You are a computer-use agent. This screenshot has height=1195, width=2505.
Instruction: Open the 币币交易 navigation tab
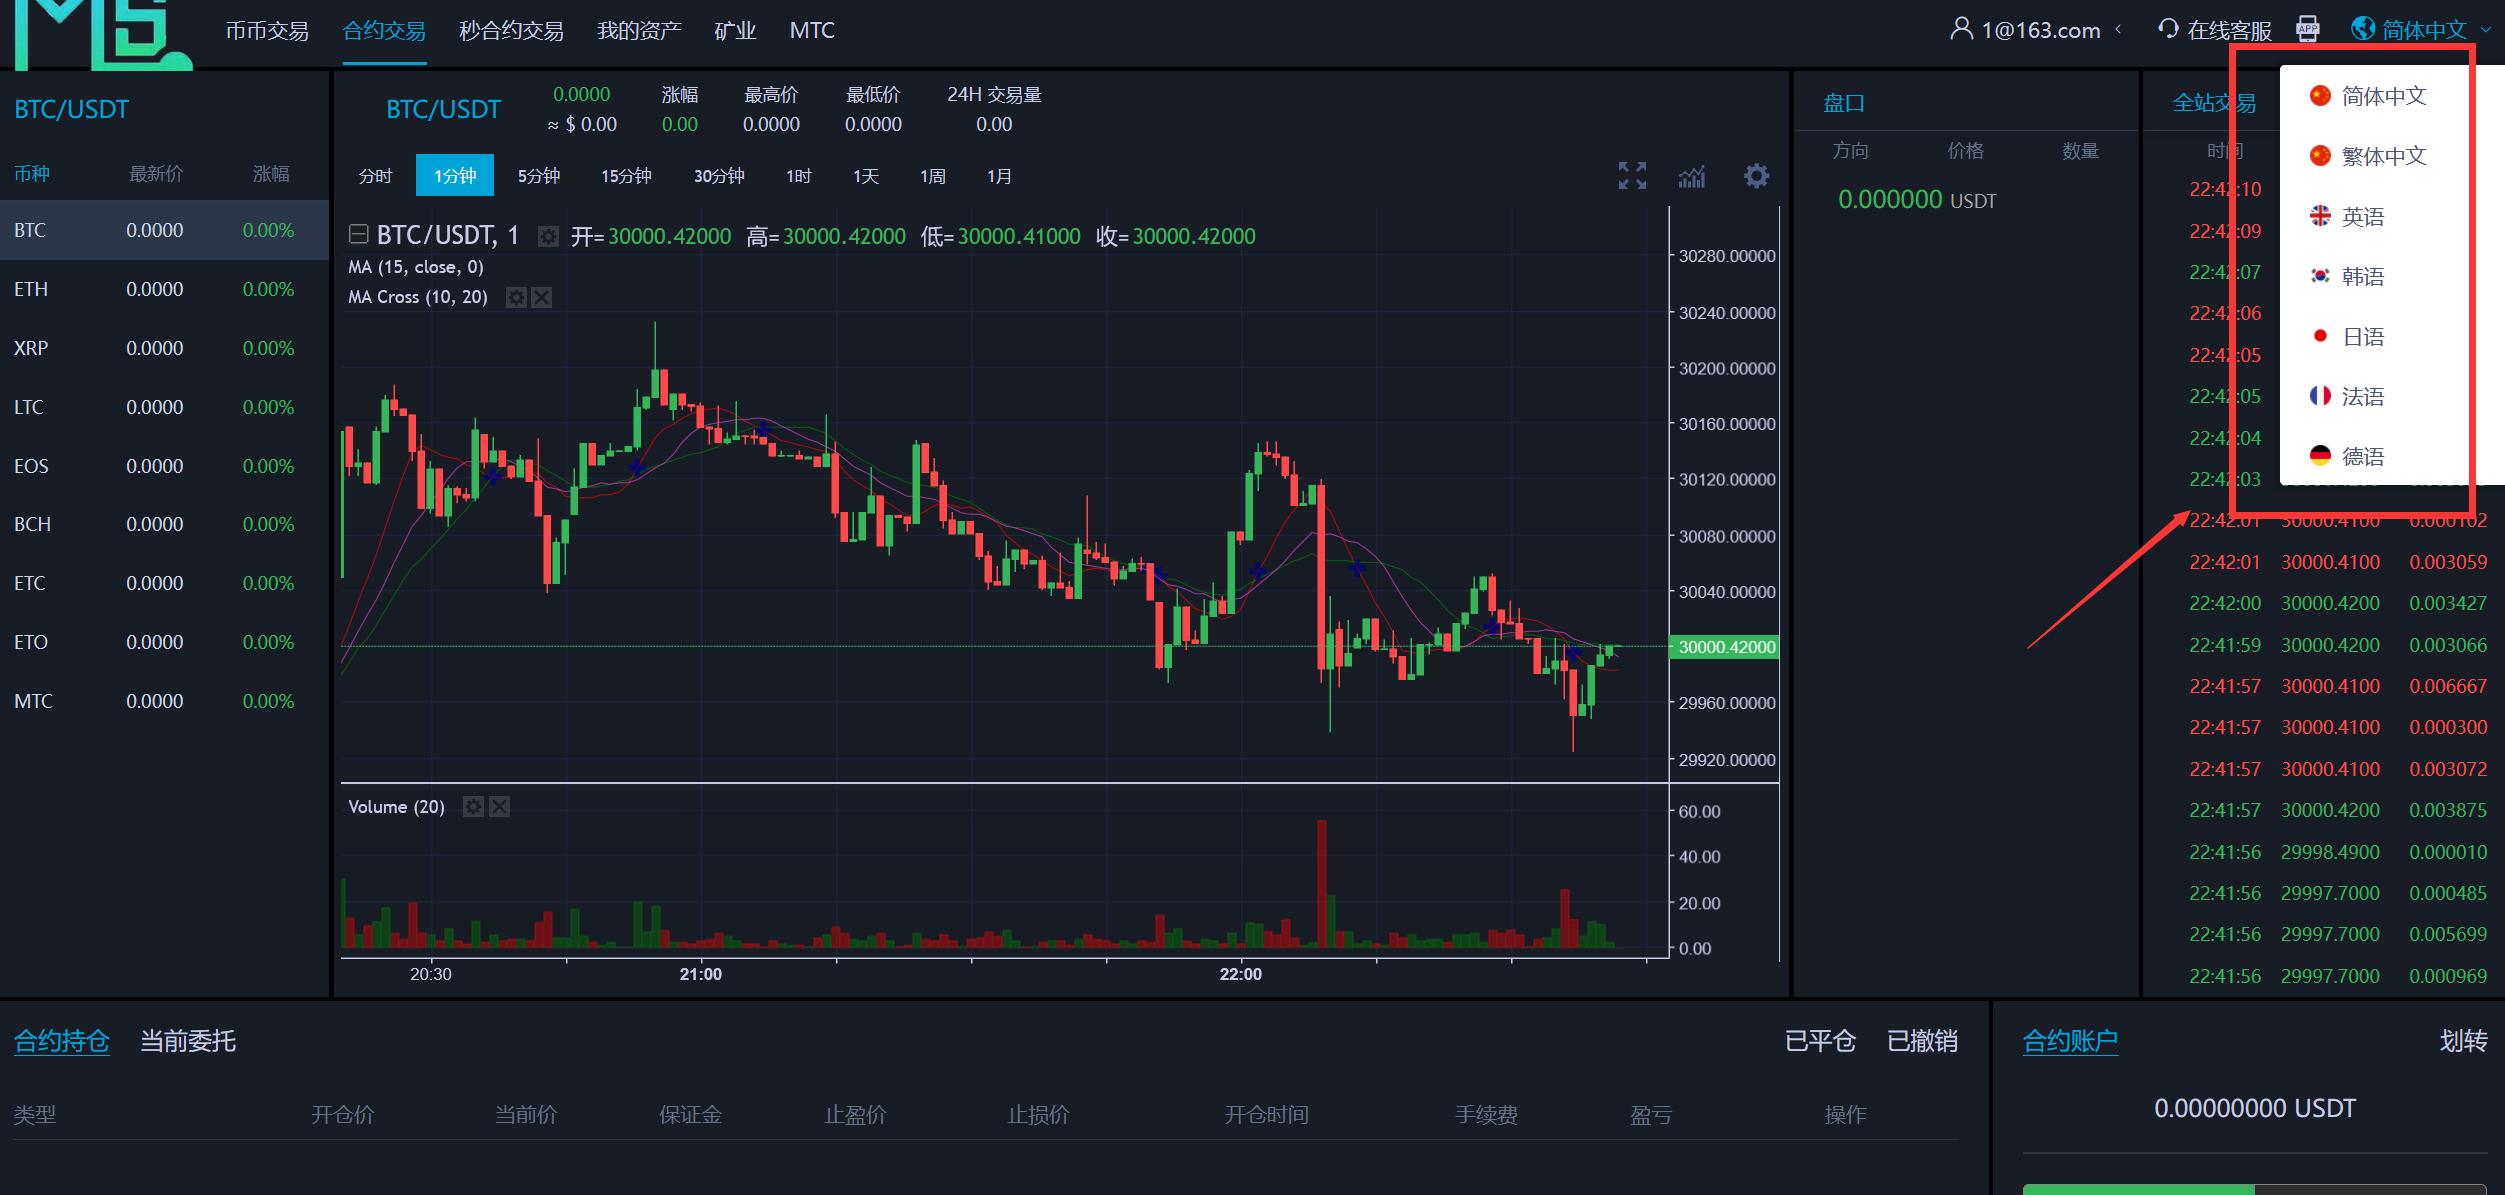(267, 31)
